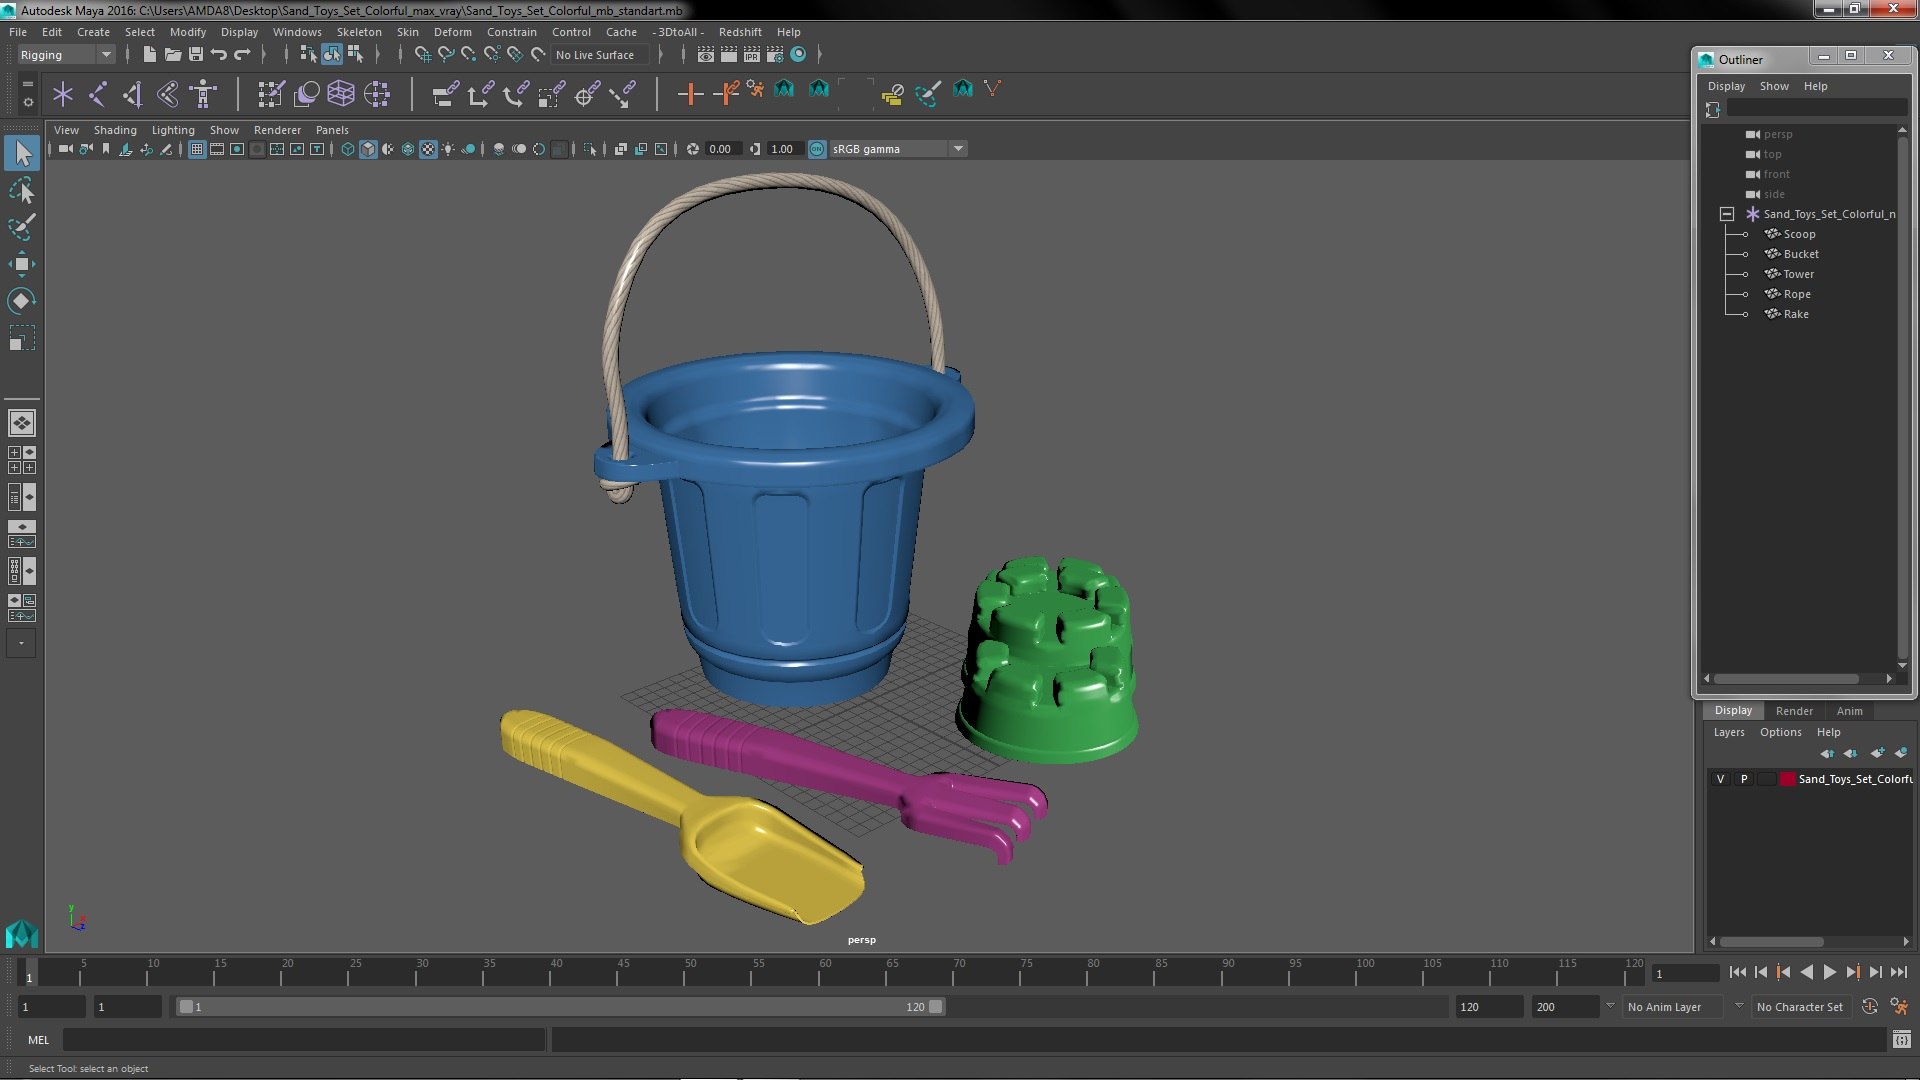Select the Move tool in the toolbox
This screenshot has width=1920, height=1080.
point(21,264)
